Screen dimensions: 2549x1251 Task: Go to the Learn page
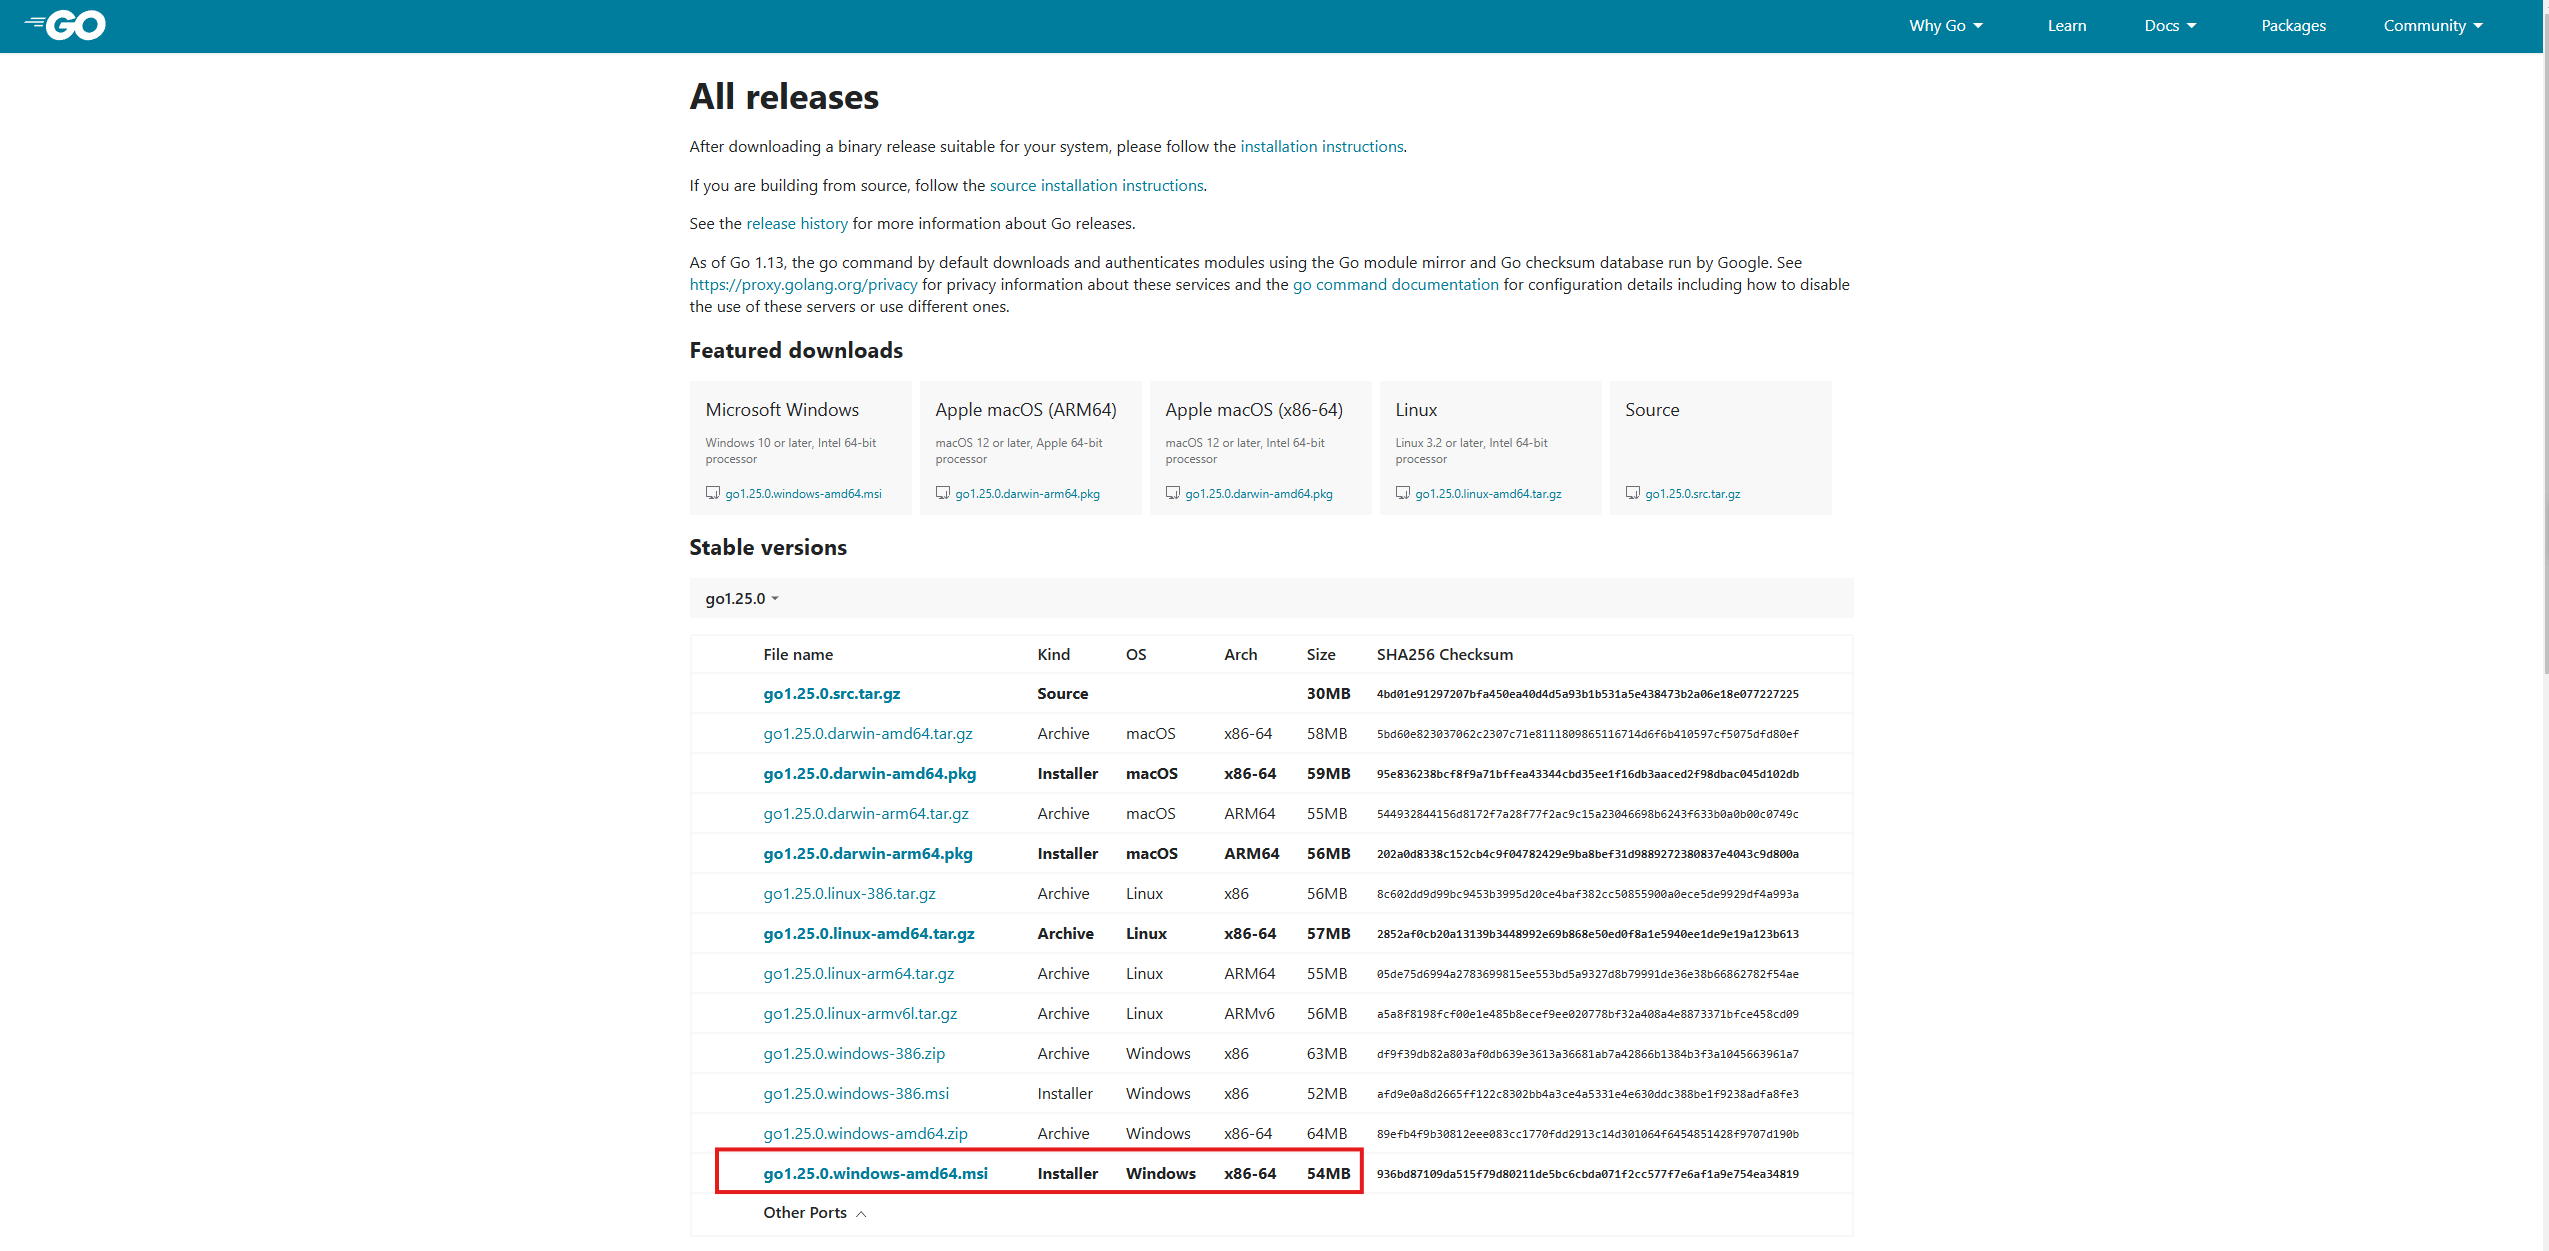(x=2067, y=26)
